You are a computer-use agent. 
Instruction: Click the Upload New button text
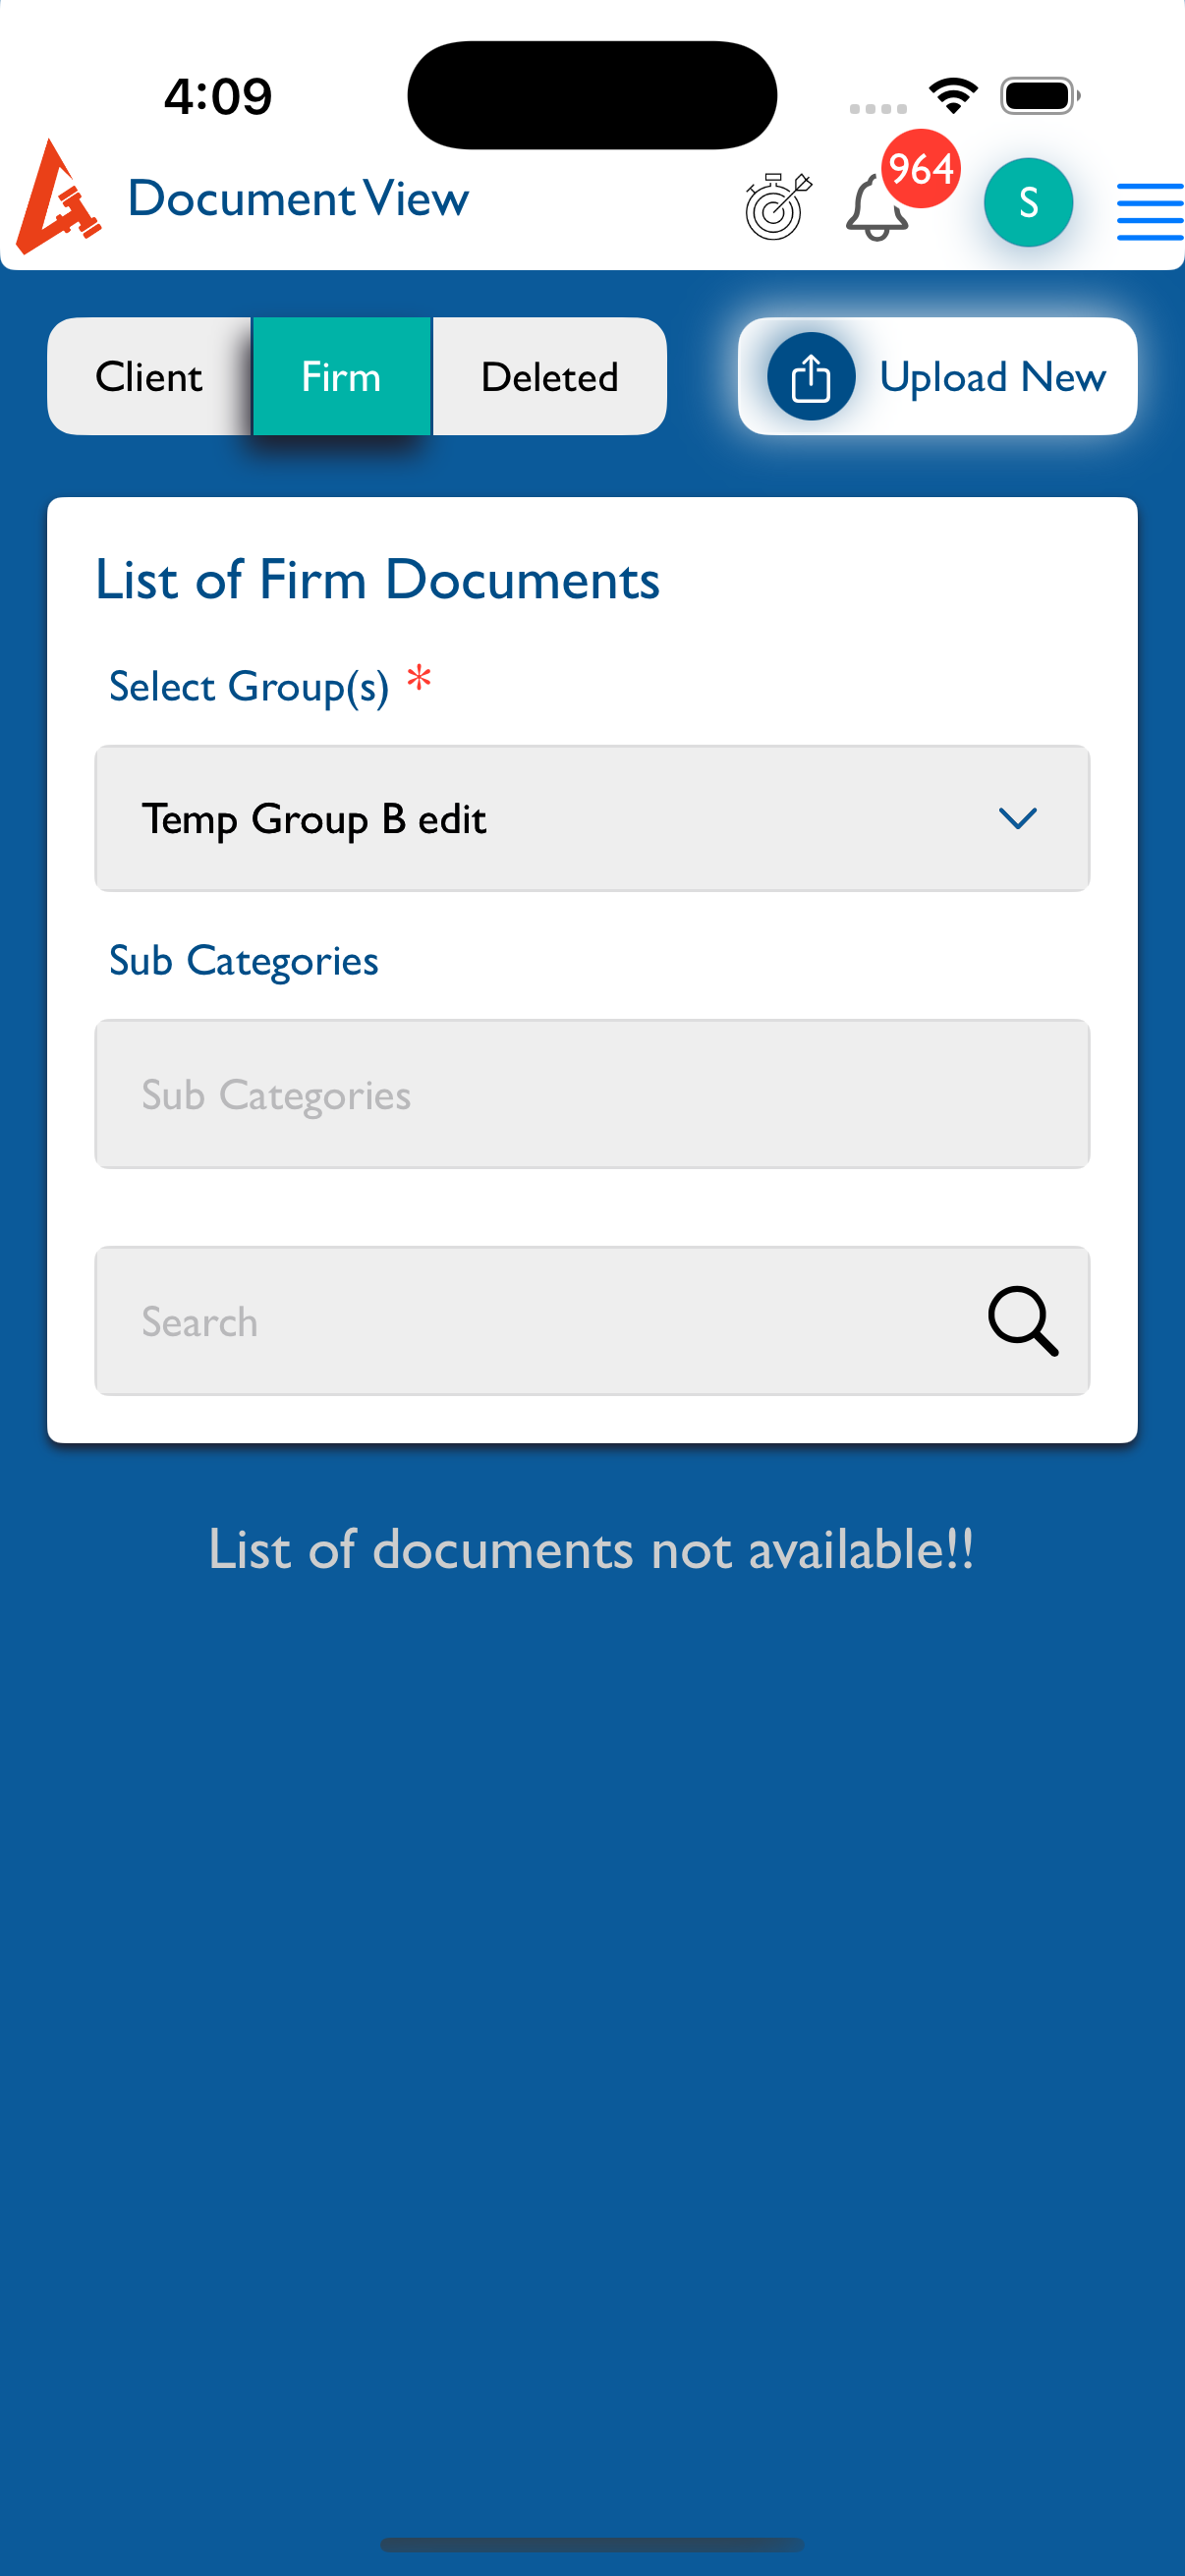coord(992,377)
